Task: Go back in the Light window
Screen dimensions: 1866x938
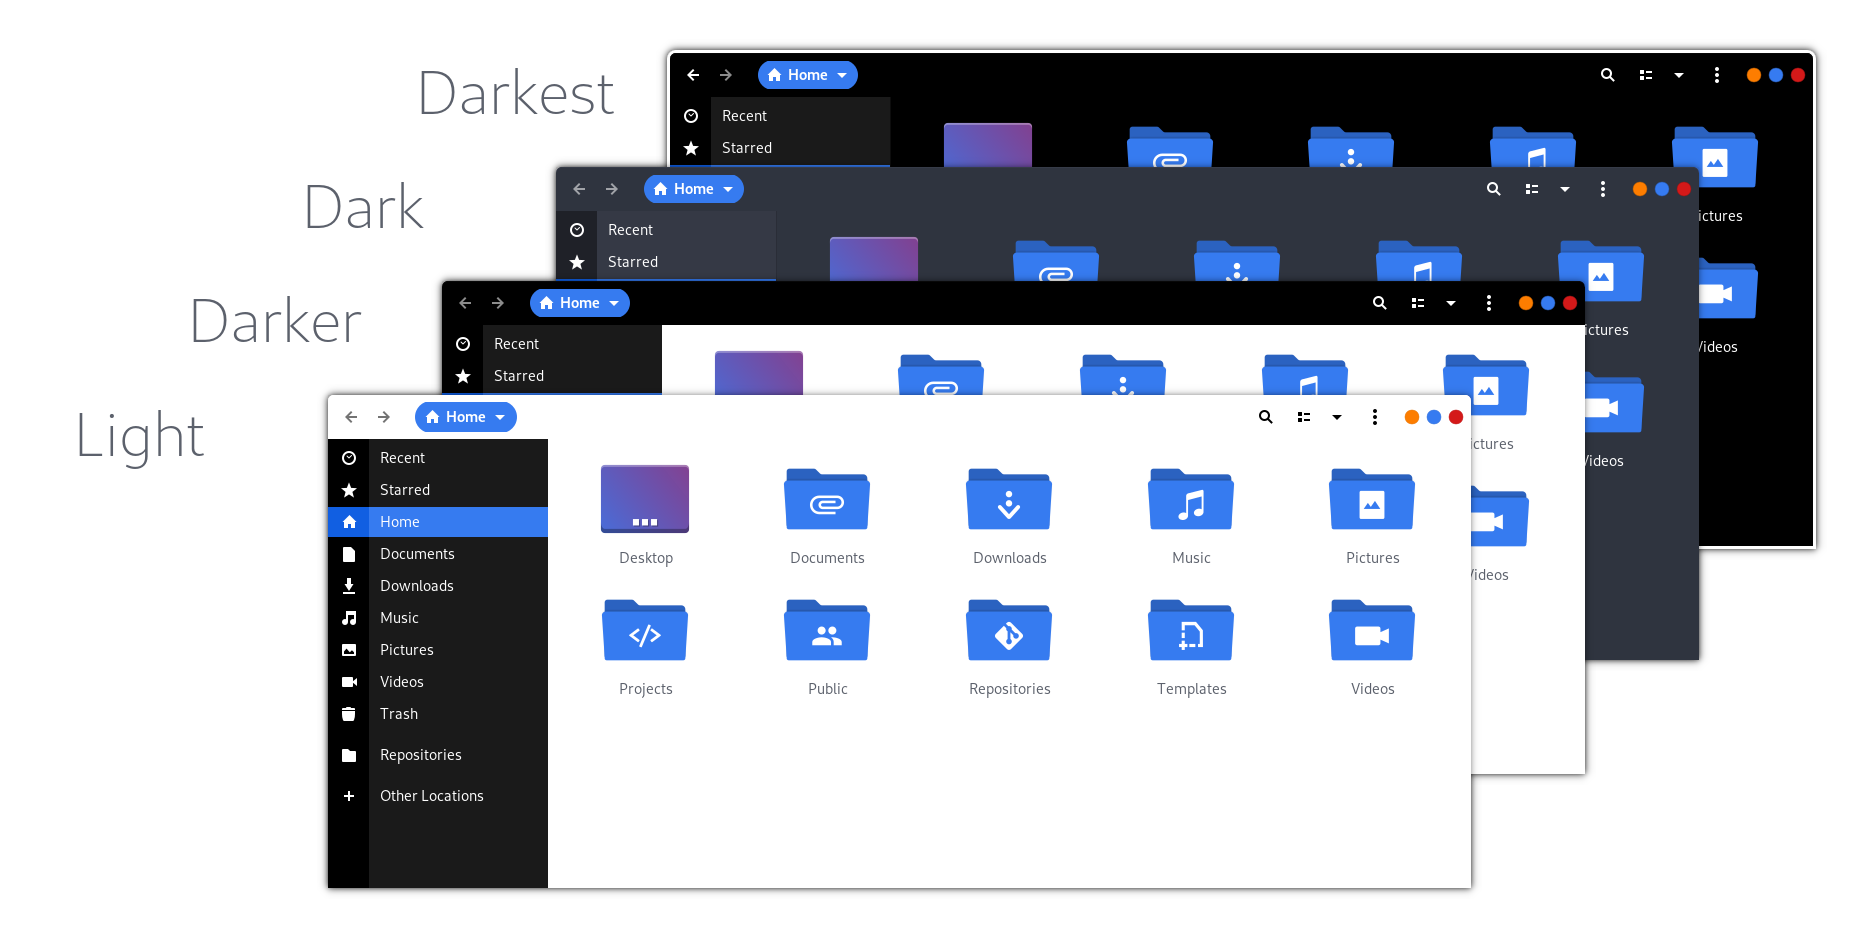Action: (x=351, y=417)
